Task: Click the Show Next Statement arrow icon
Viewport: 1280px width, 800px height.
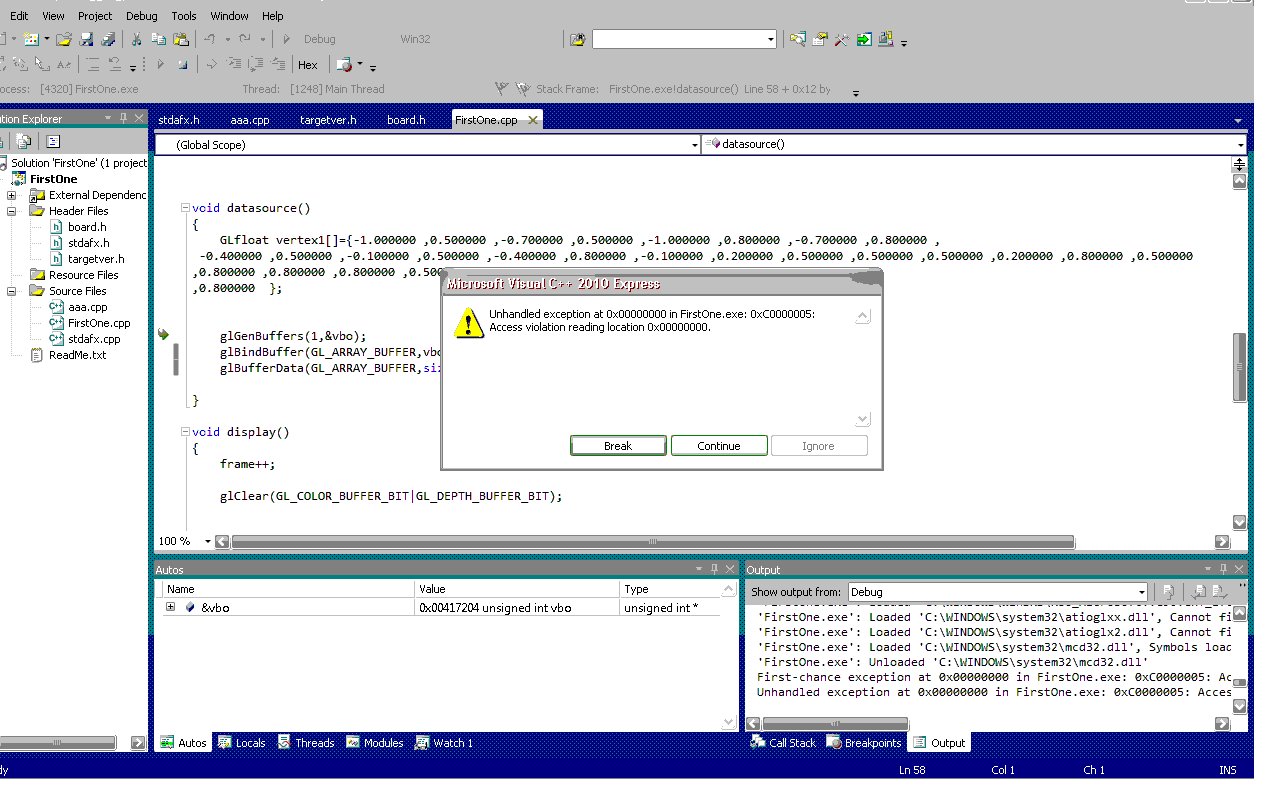Action: tap(211, 64)
